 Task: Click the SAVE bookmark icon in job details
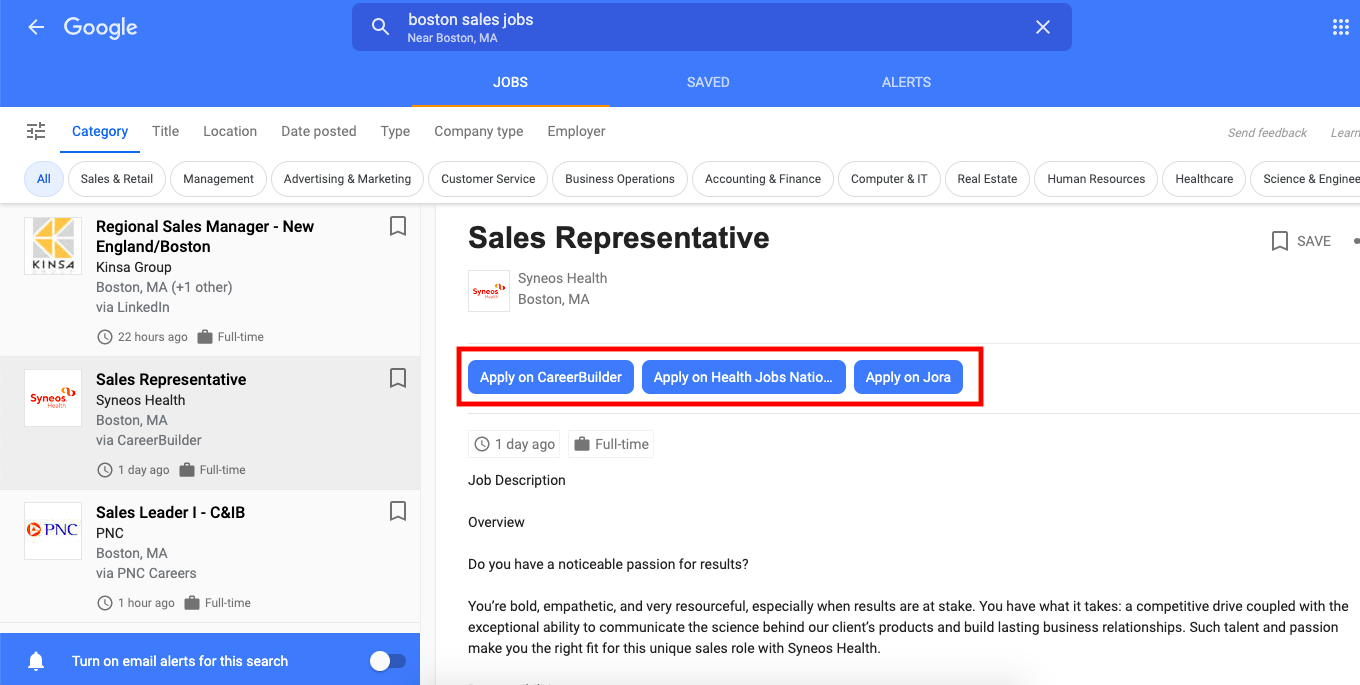pyautogui.click(x=1279, y=241)
